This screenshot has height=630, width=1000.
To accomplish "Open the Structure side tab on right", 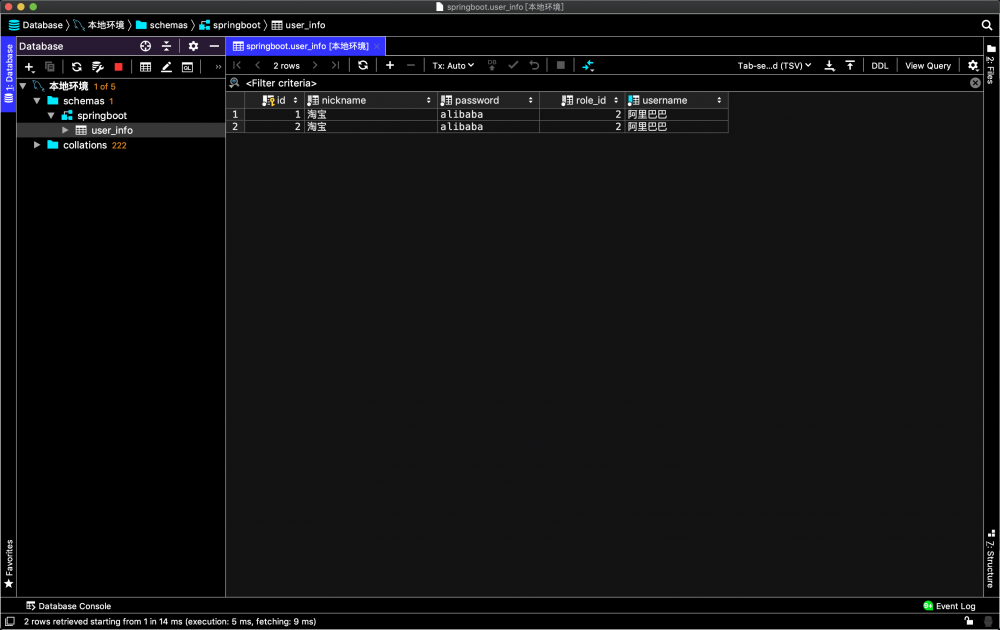I will click(x=991, y=559).
